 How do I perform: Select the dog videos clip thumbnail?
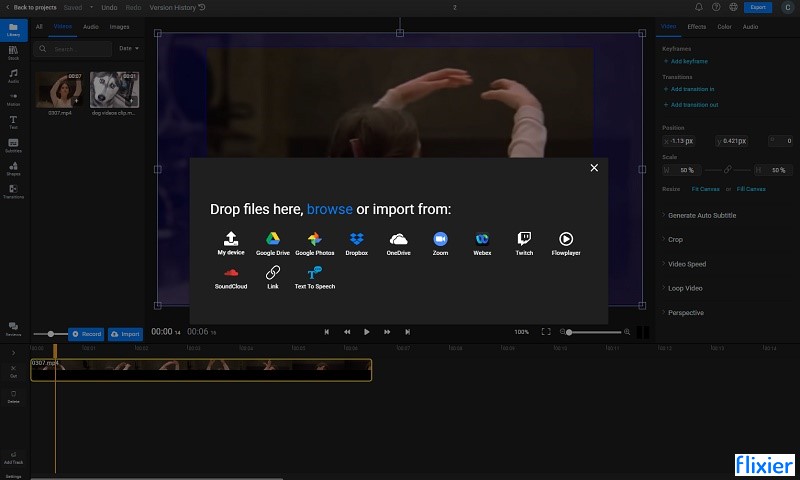(x=114, y=89)
